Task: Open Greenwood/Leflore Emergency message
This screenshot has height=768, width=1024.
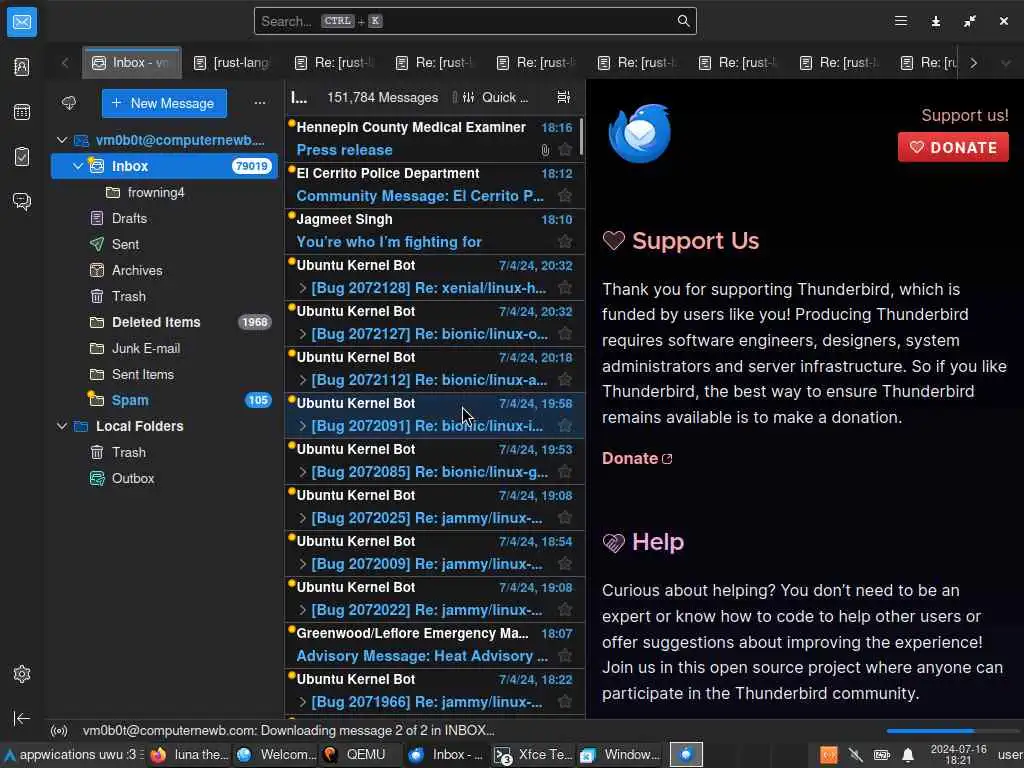Action: click(434, 645)
